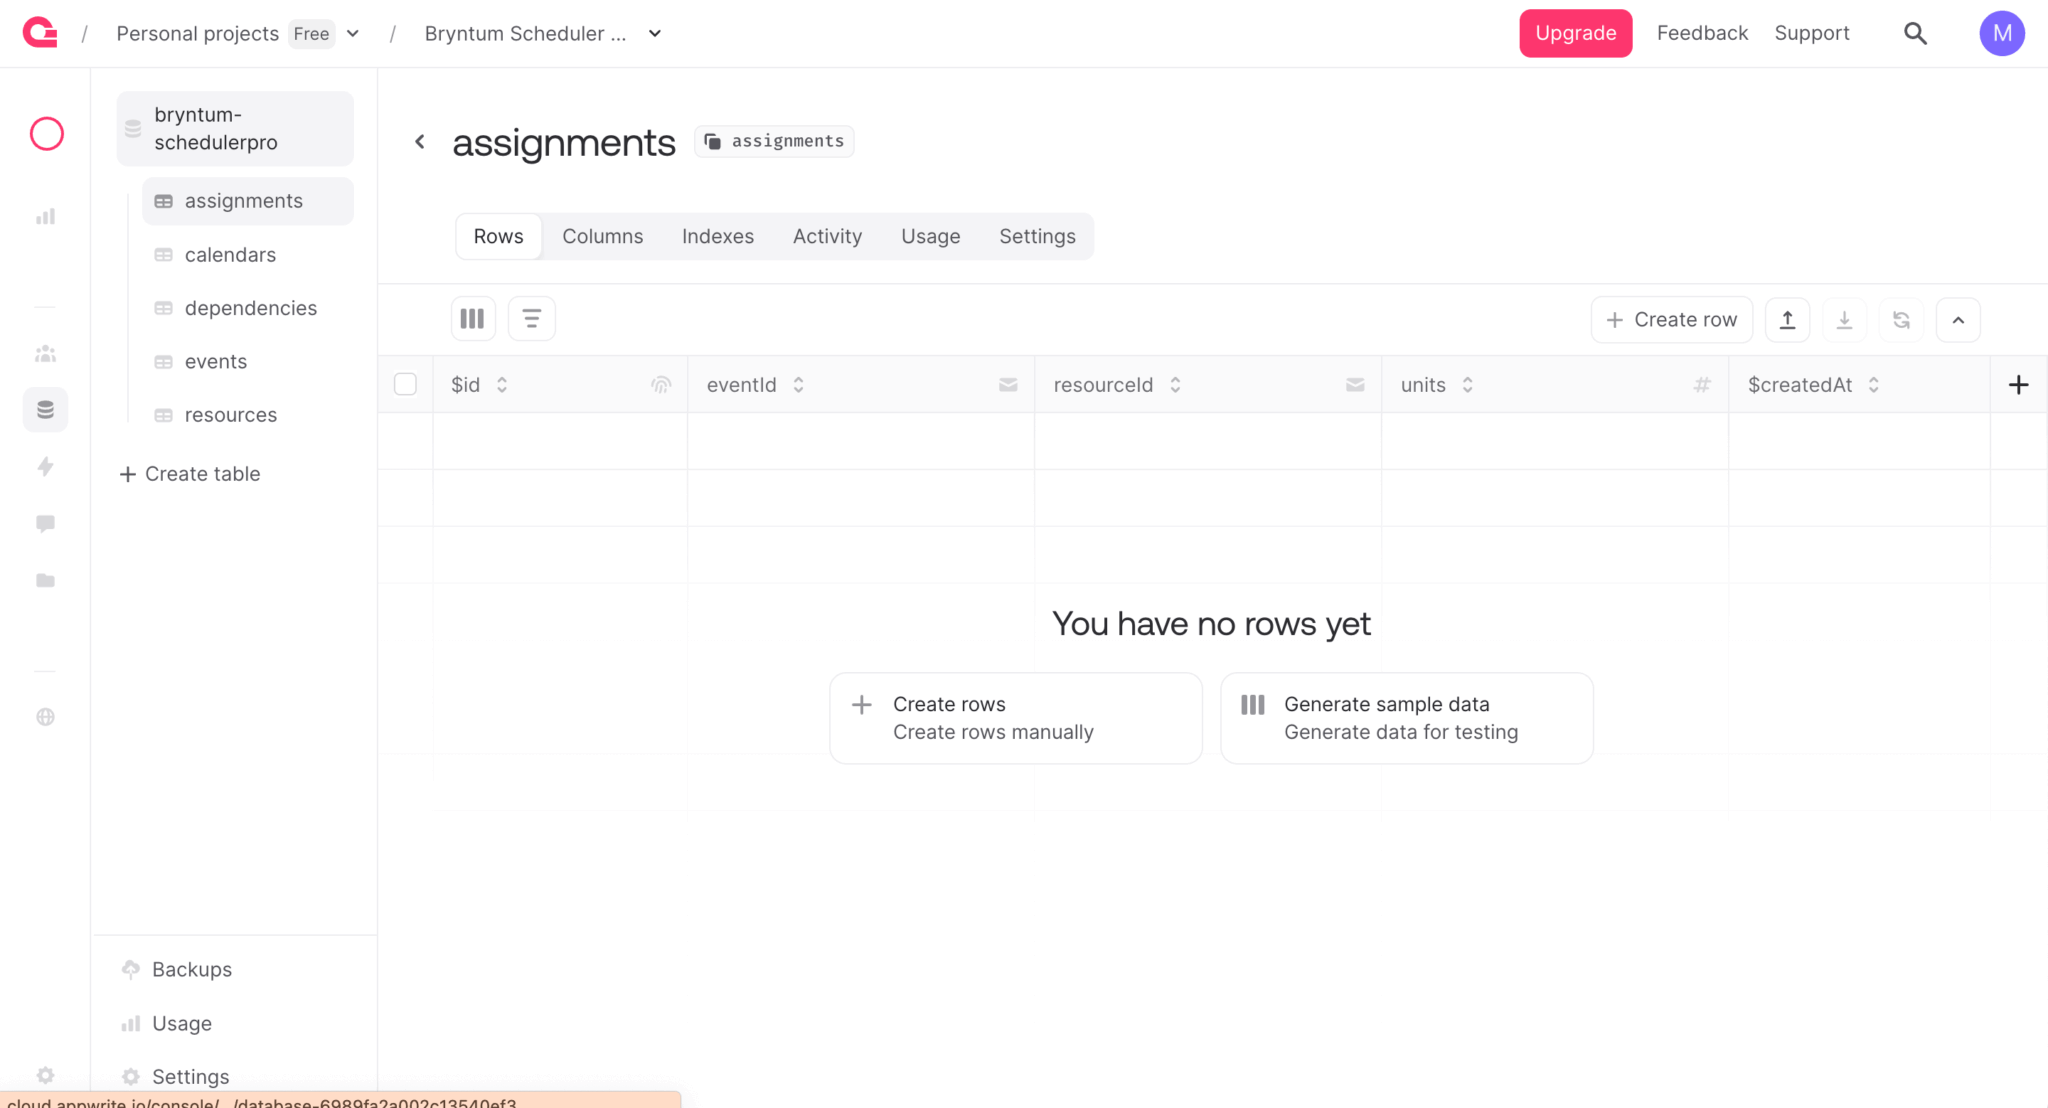Image resolution: width=2048 pixels, height=1108 pixels.
Task: Expand the Personal projects dropdown
Action: (x=353, y=33)
